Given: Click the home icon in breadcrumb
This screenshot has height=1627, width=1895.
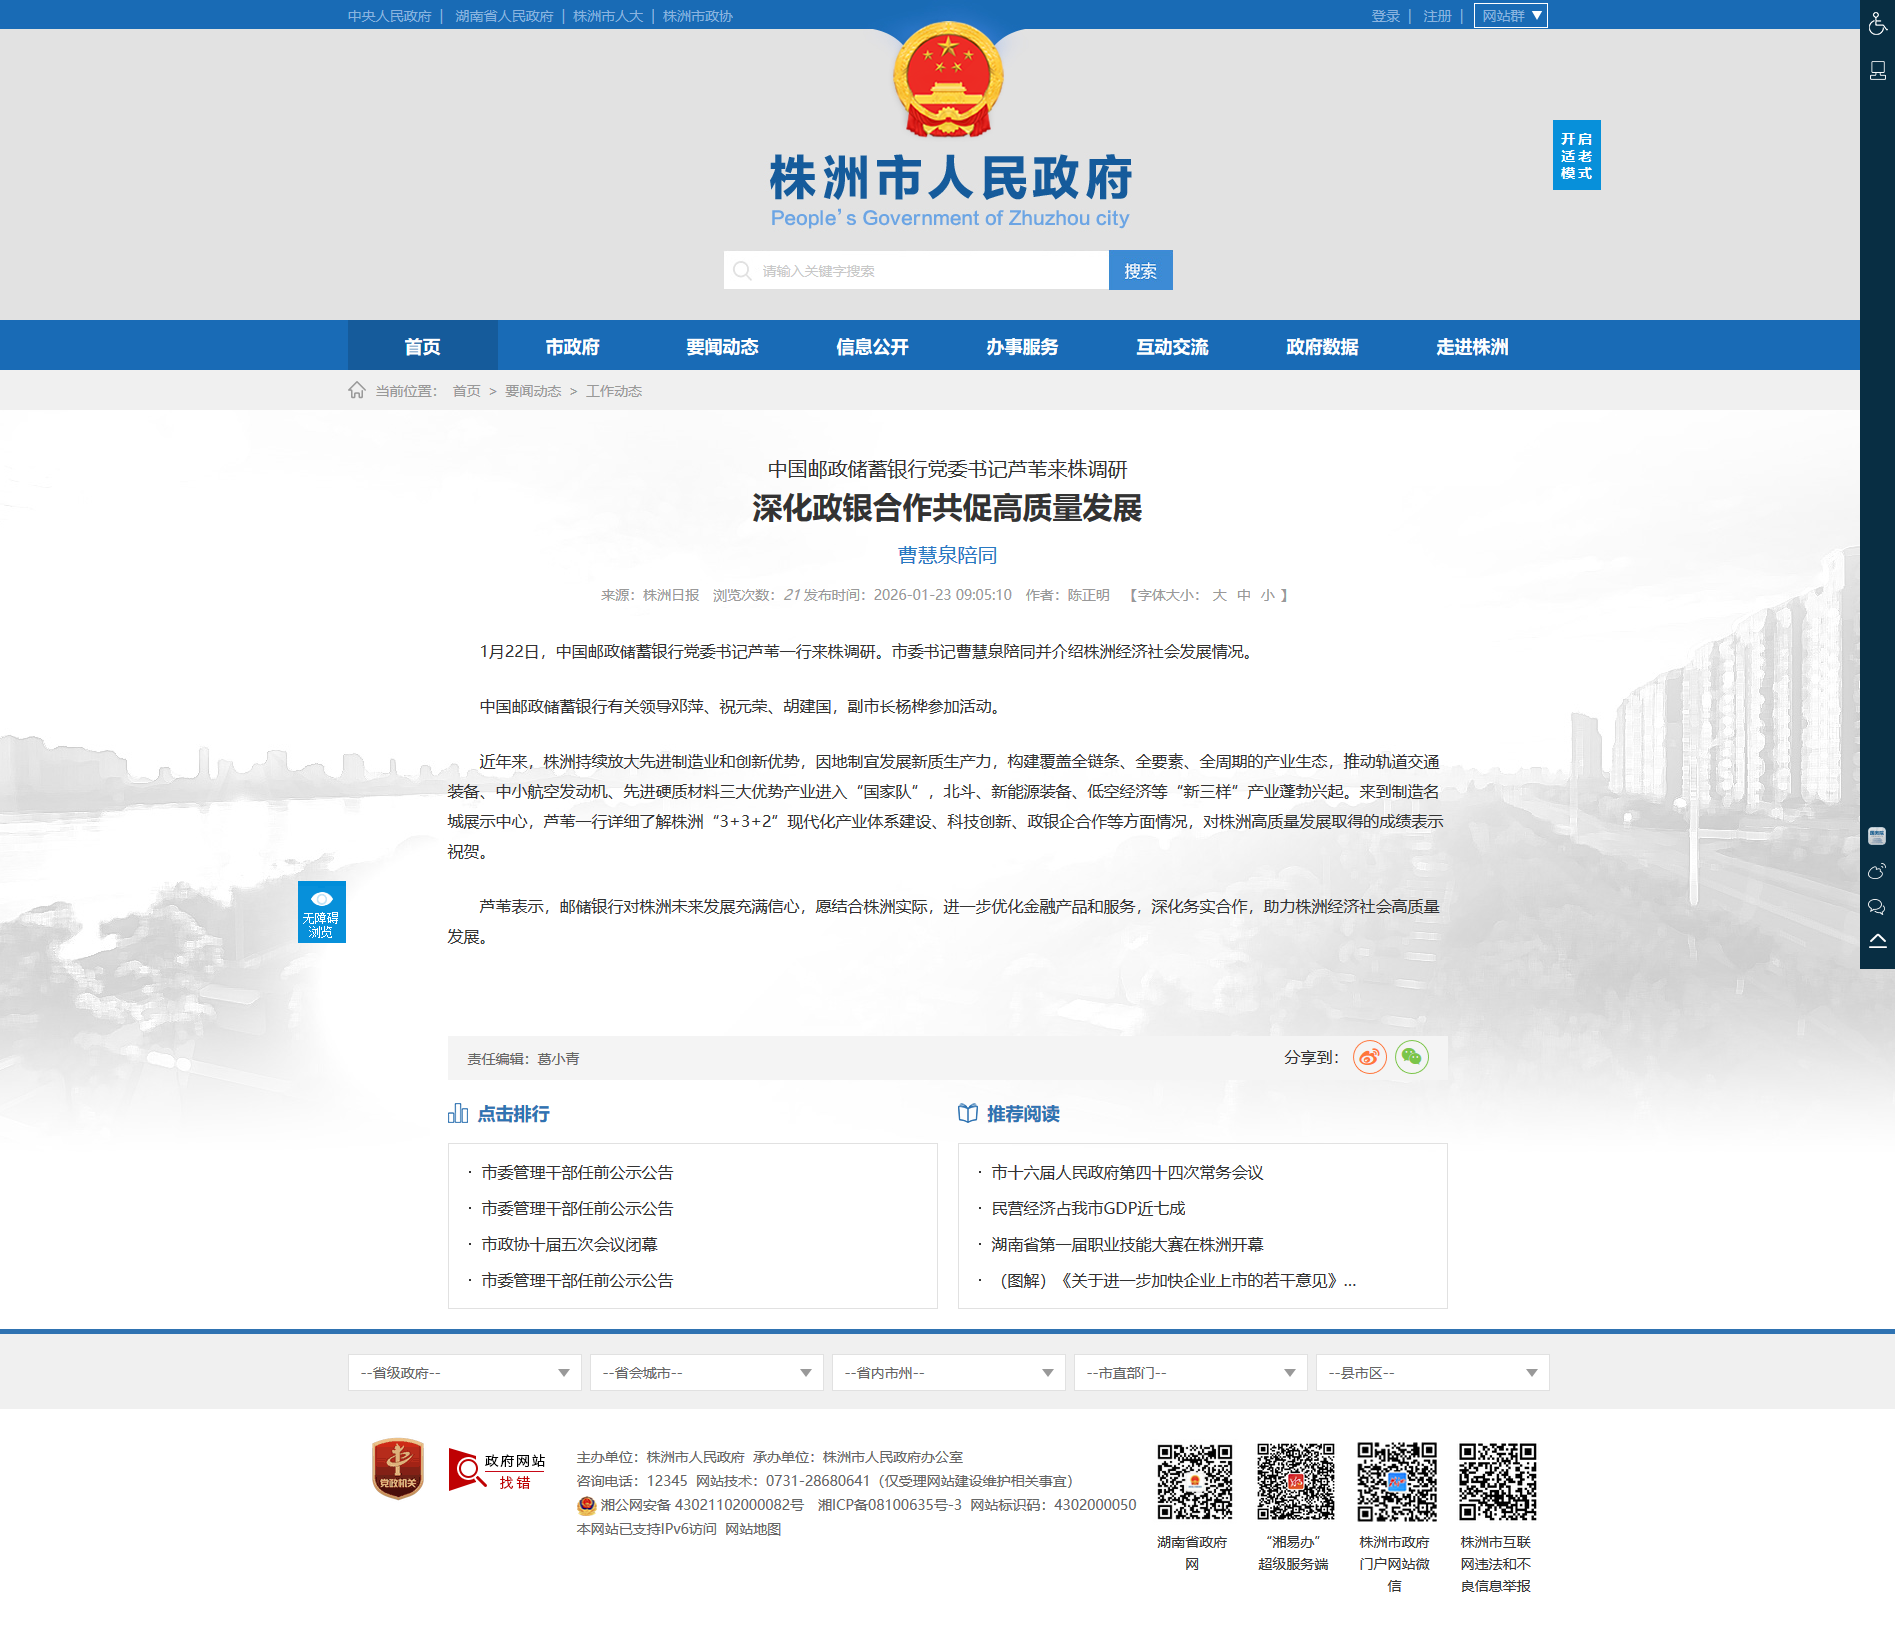Looking at the screenshot, I should [x=357, y=391].
